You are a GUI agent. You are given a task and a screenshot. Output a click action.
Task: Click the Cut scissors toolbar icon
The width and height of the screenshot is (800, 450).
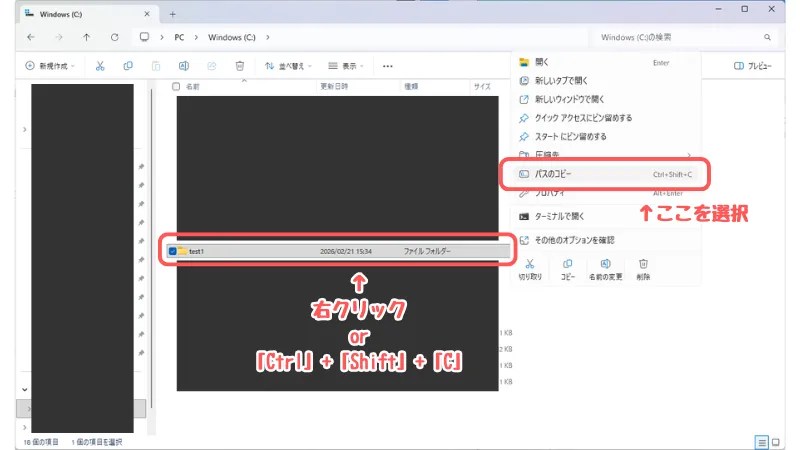(100, 66)
